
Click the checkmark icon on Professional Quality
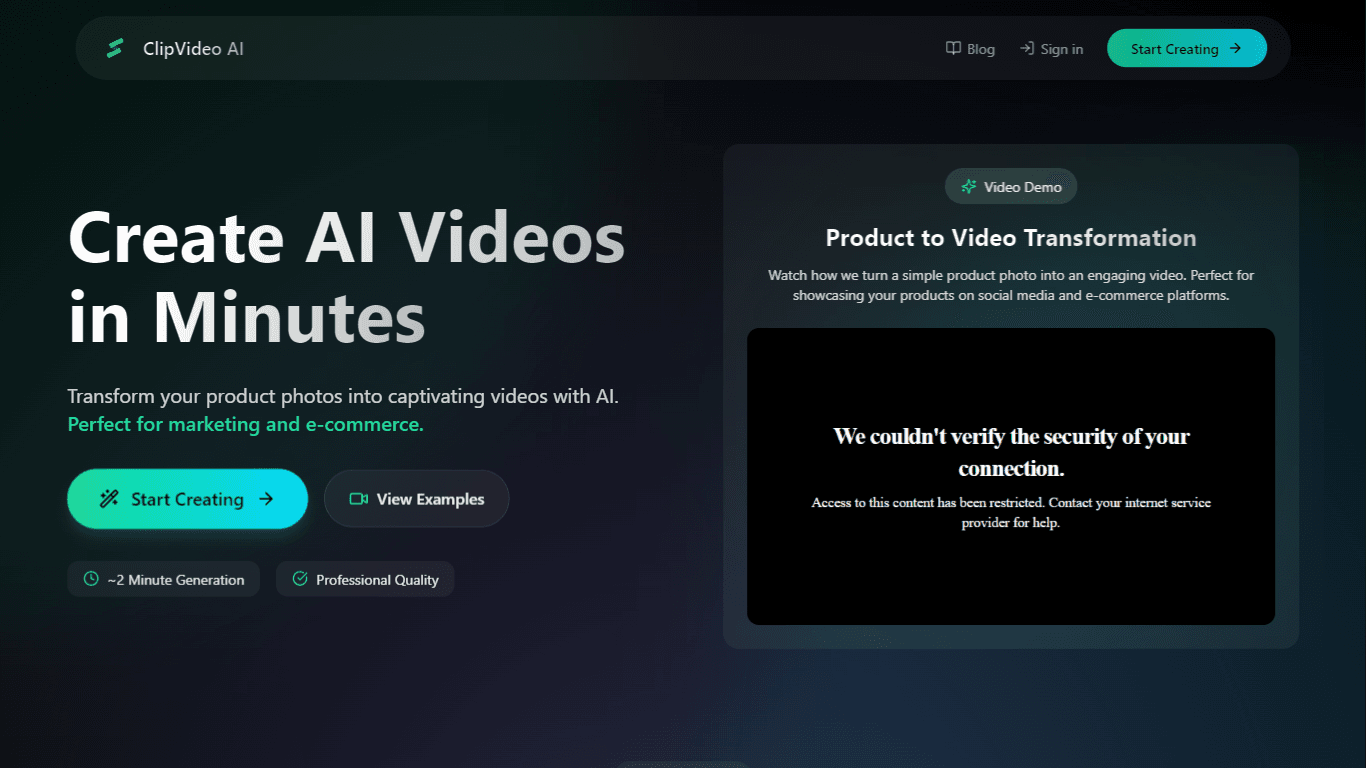pyautogui.click(x=299, y=579)
